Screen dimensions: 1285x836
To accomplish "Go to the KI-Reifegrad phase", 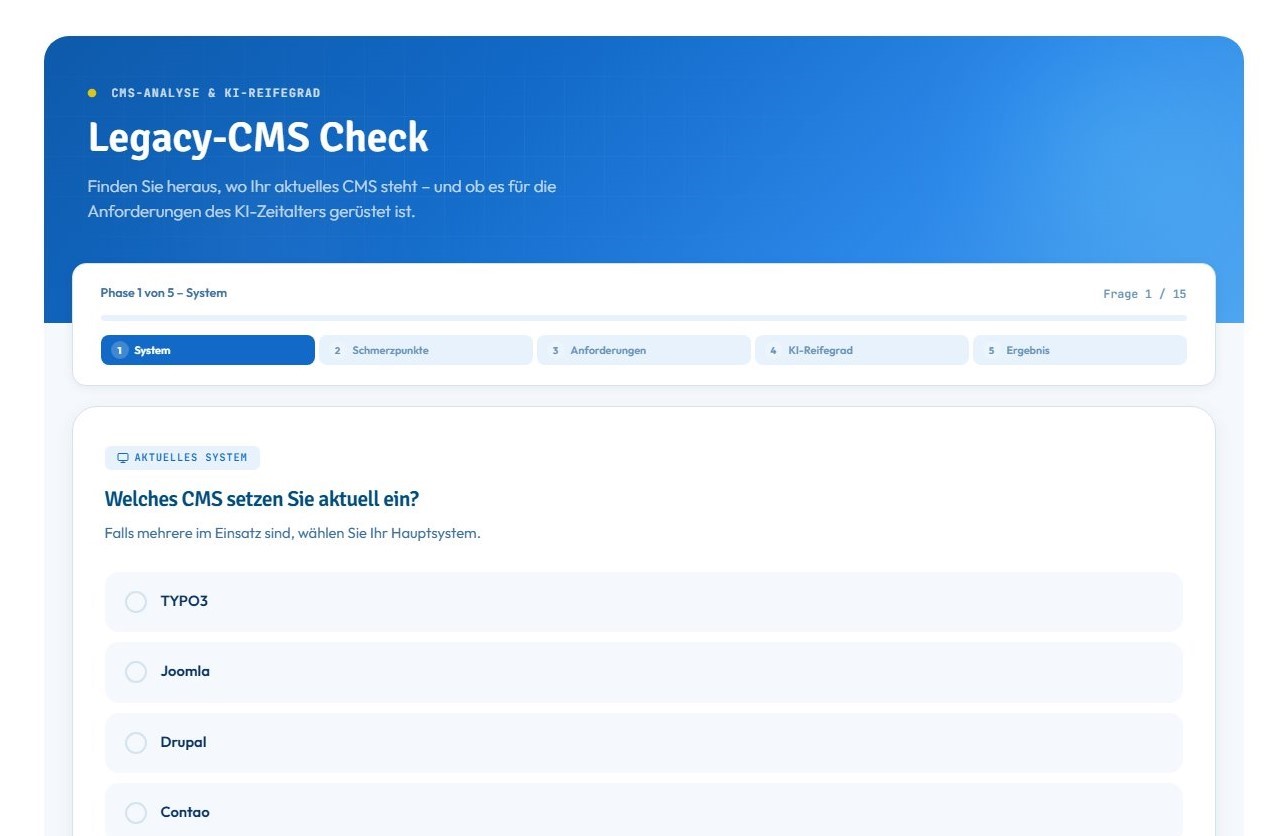I will click(x=861, y=350).
